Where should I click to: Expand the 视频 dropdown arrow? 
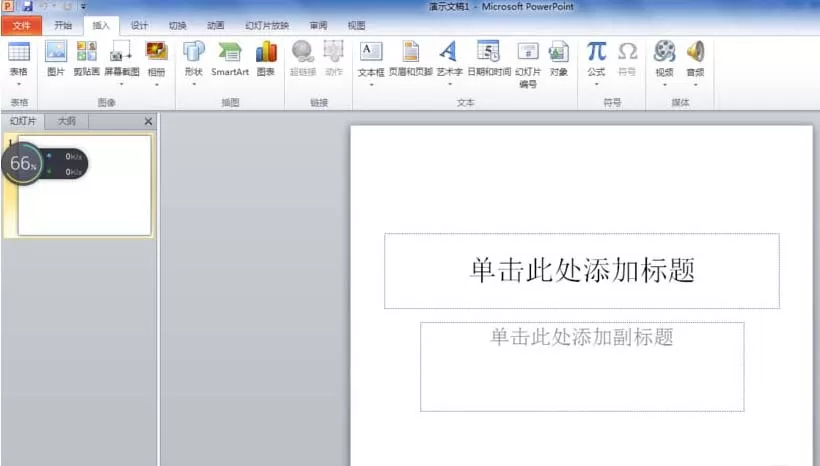(x=664, y=84)
